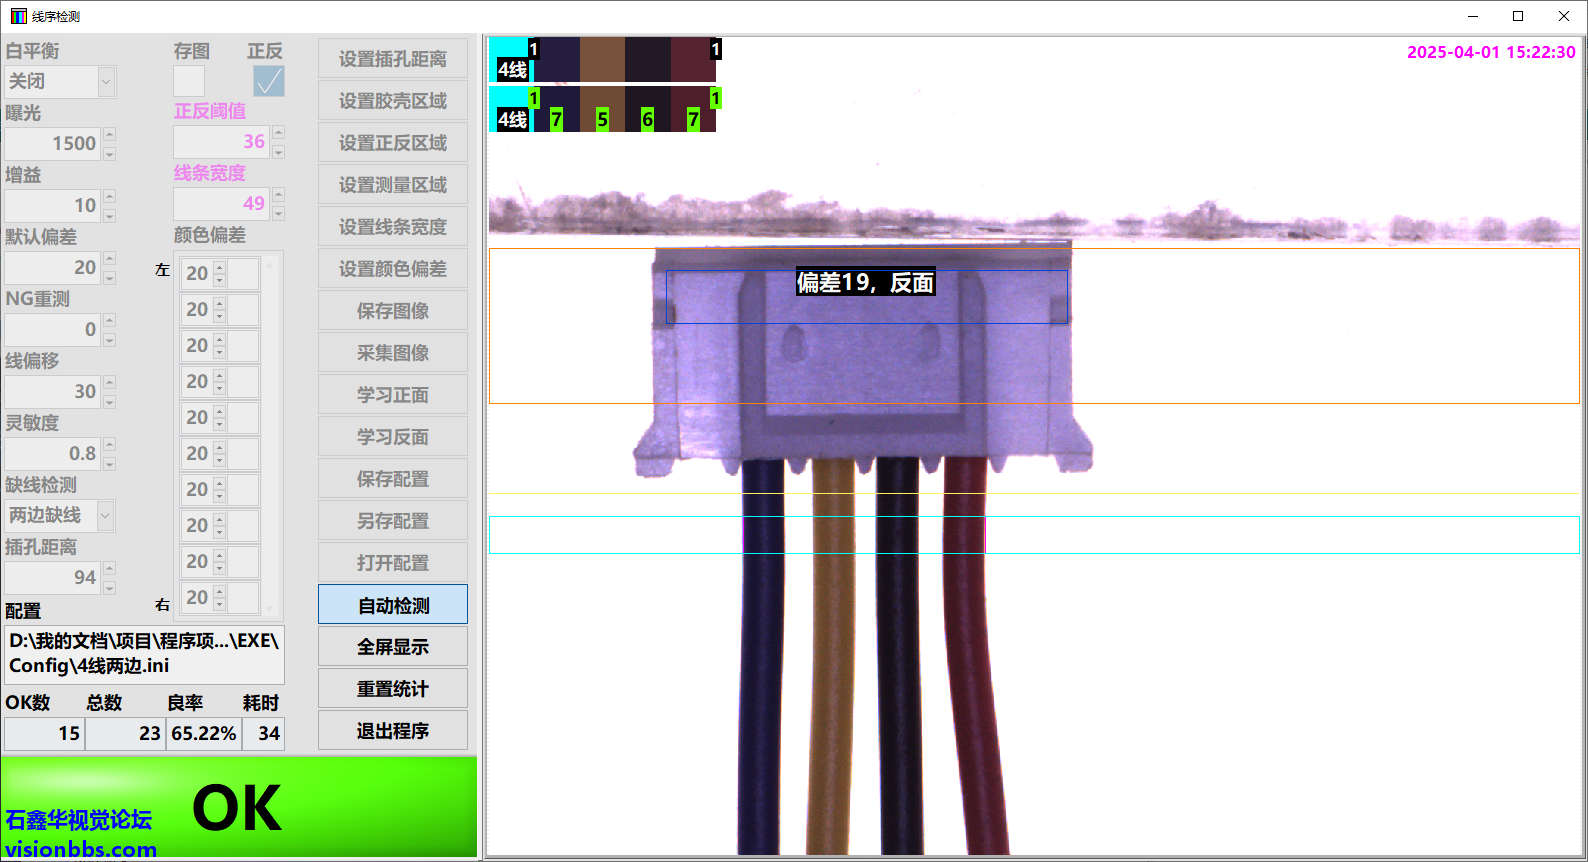
Task: Uncheck the 正反 checkbox
Action: [x=268, y=81]
